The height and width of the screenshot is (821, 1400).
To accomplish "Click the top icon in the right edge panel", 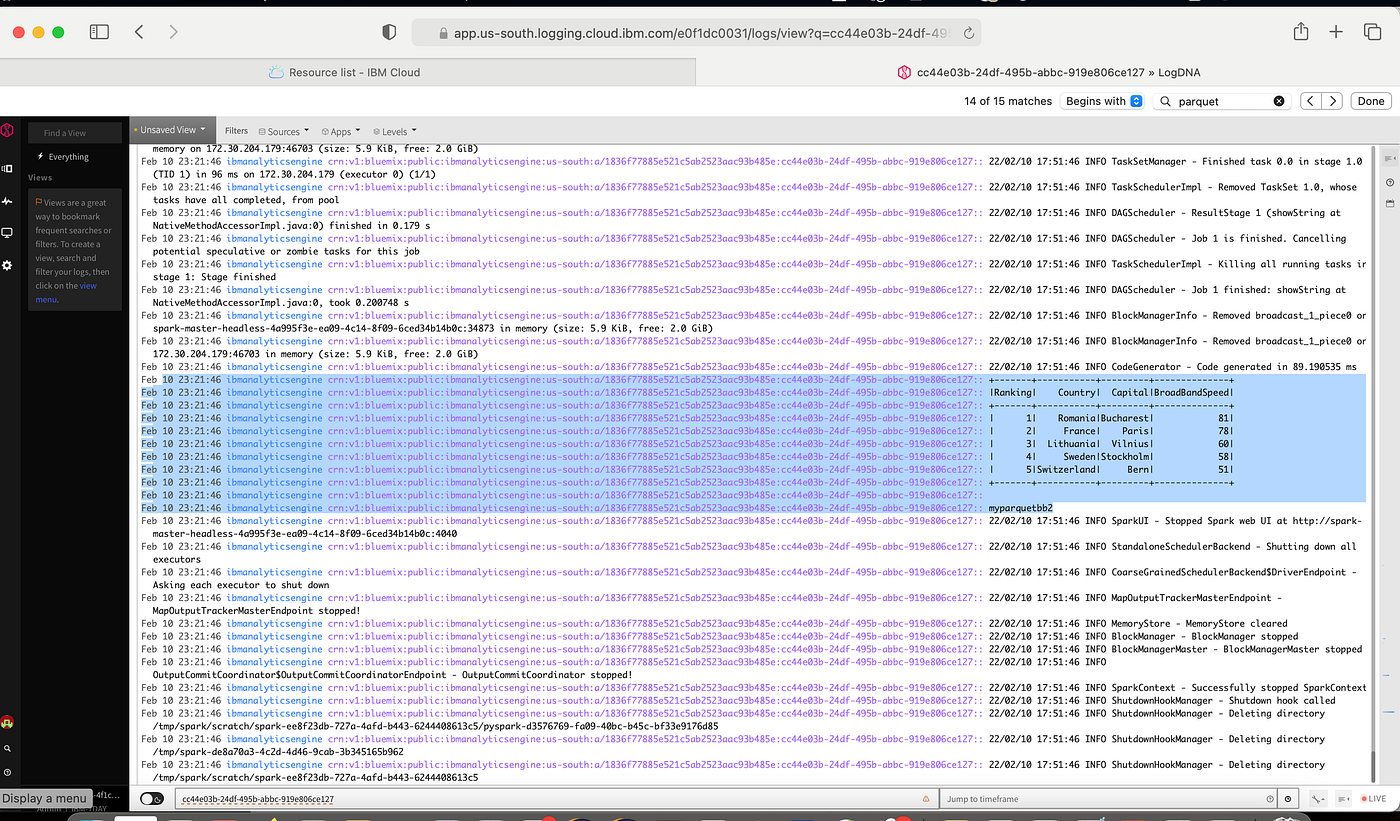I will (1389, 159).
